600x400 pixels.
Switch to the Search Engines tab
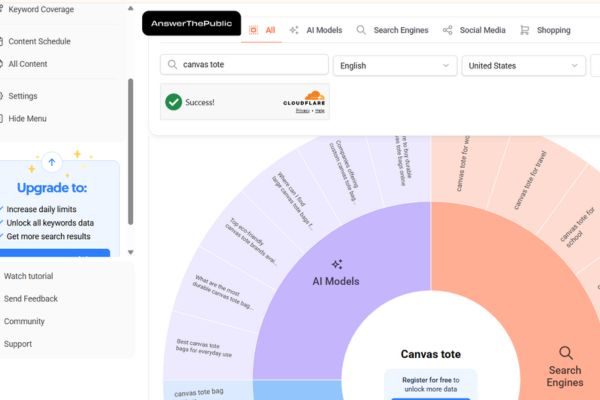click(393, 30)
